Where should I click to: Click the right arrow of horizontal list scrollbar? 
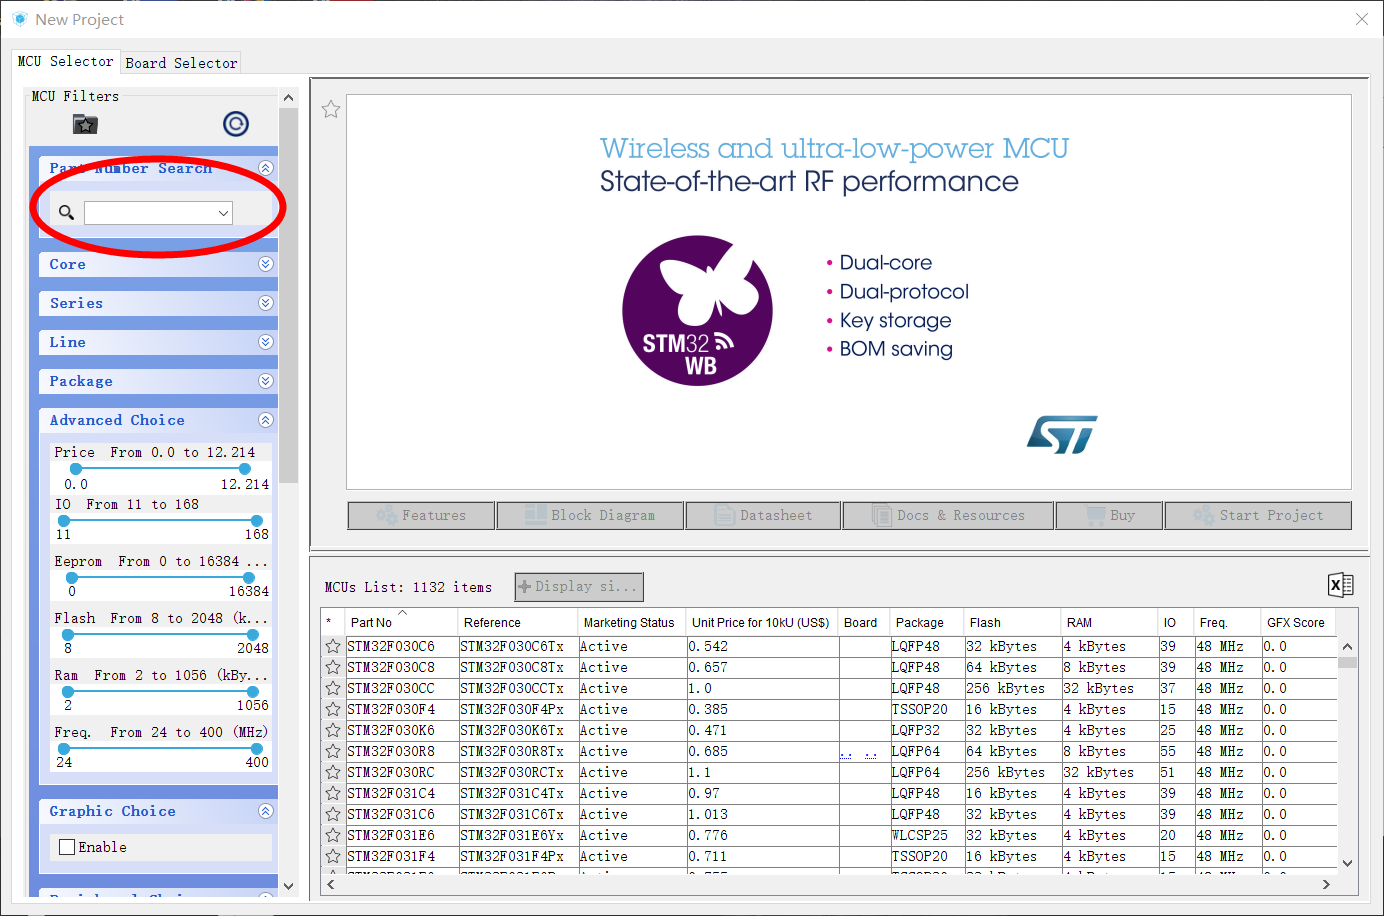[1326, 884]
